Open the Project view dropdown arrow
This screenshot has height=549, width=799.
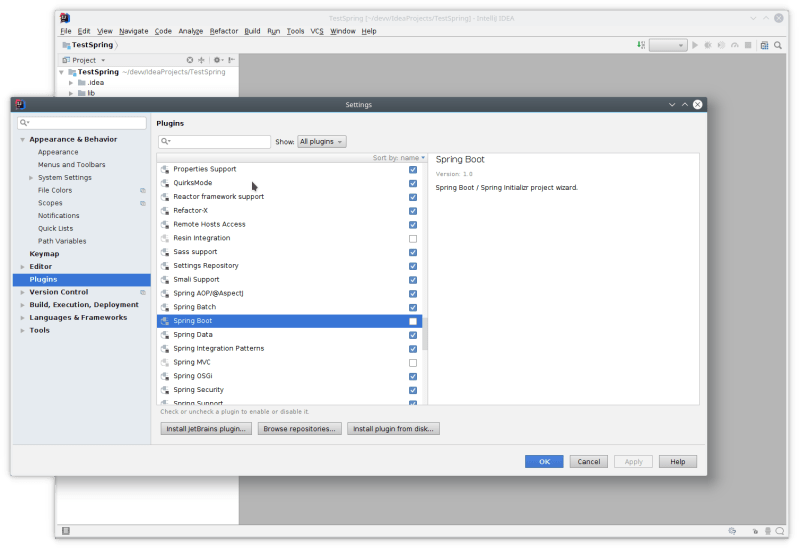point(103,60)
